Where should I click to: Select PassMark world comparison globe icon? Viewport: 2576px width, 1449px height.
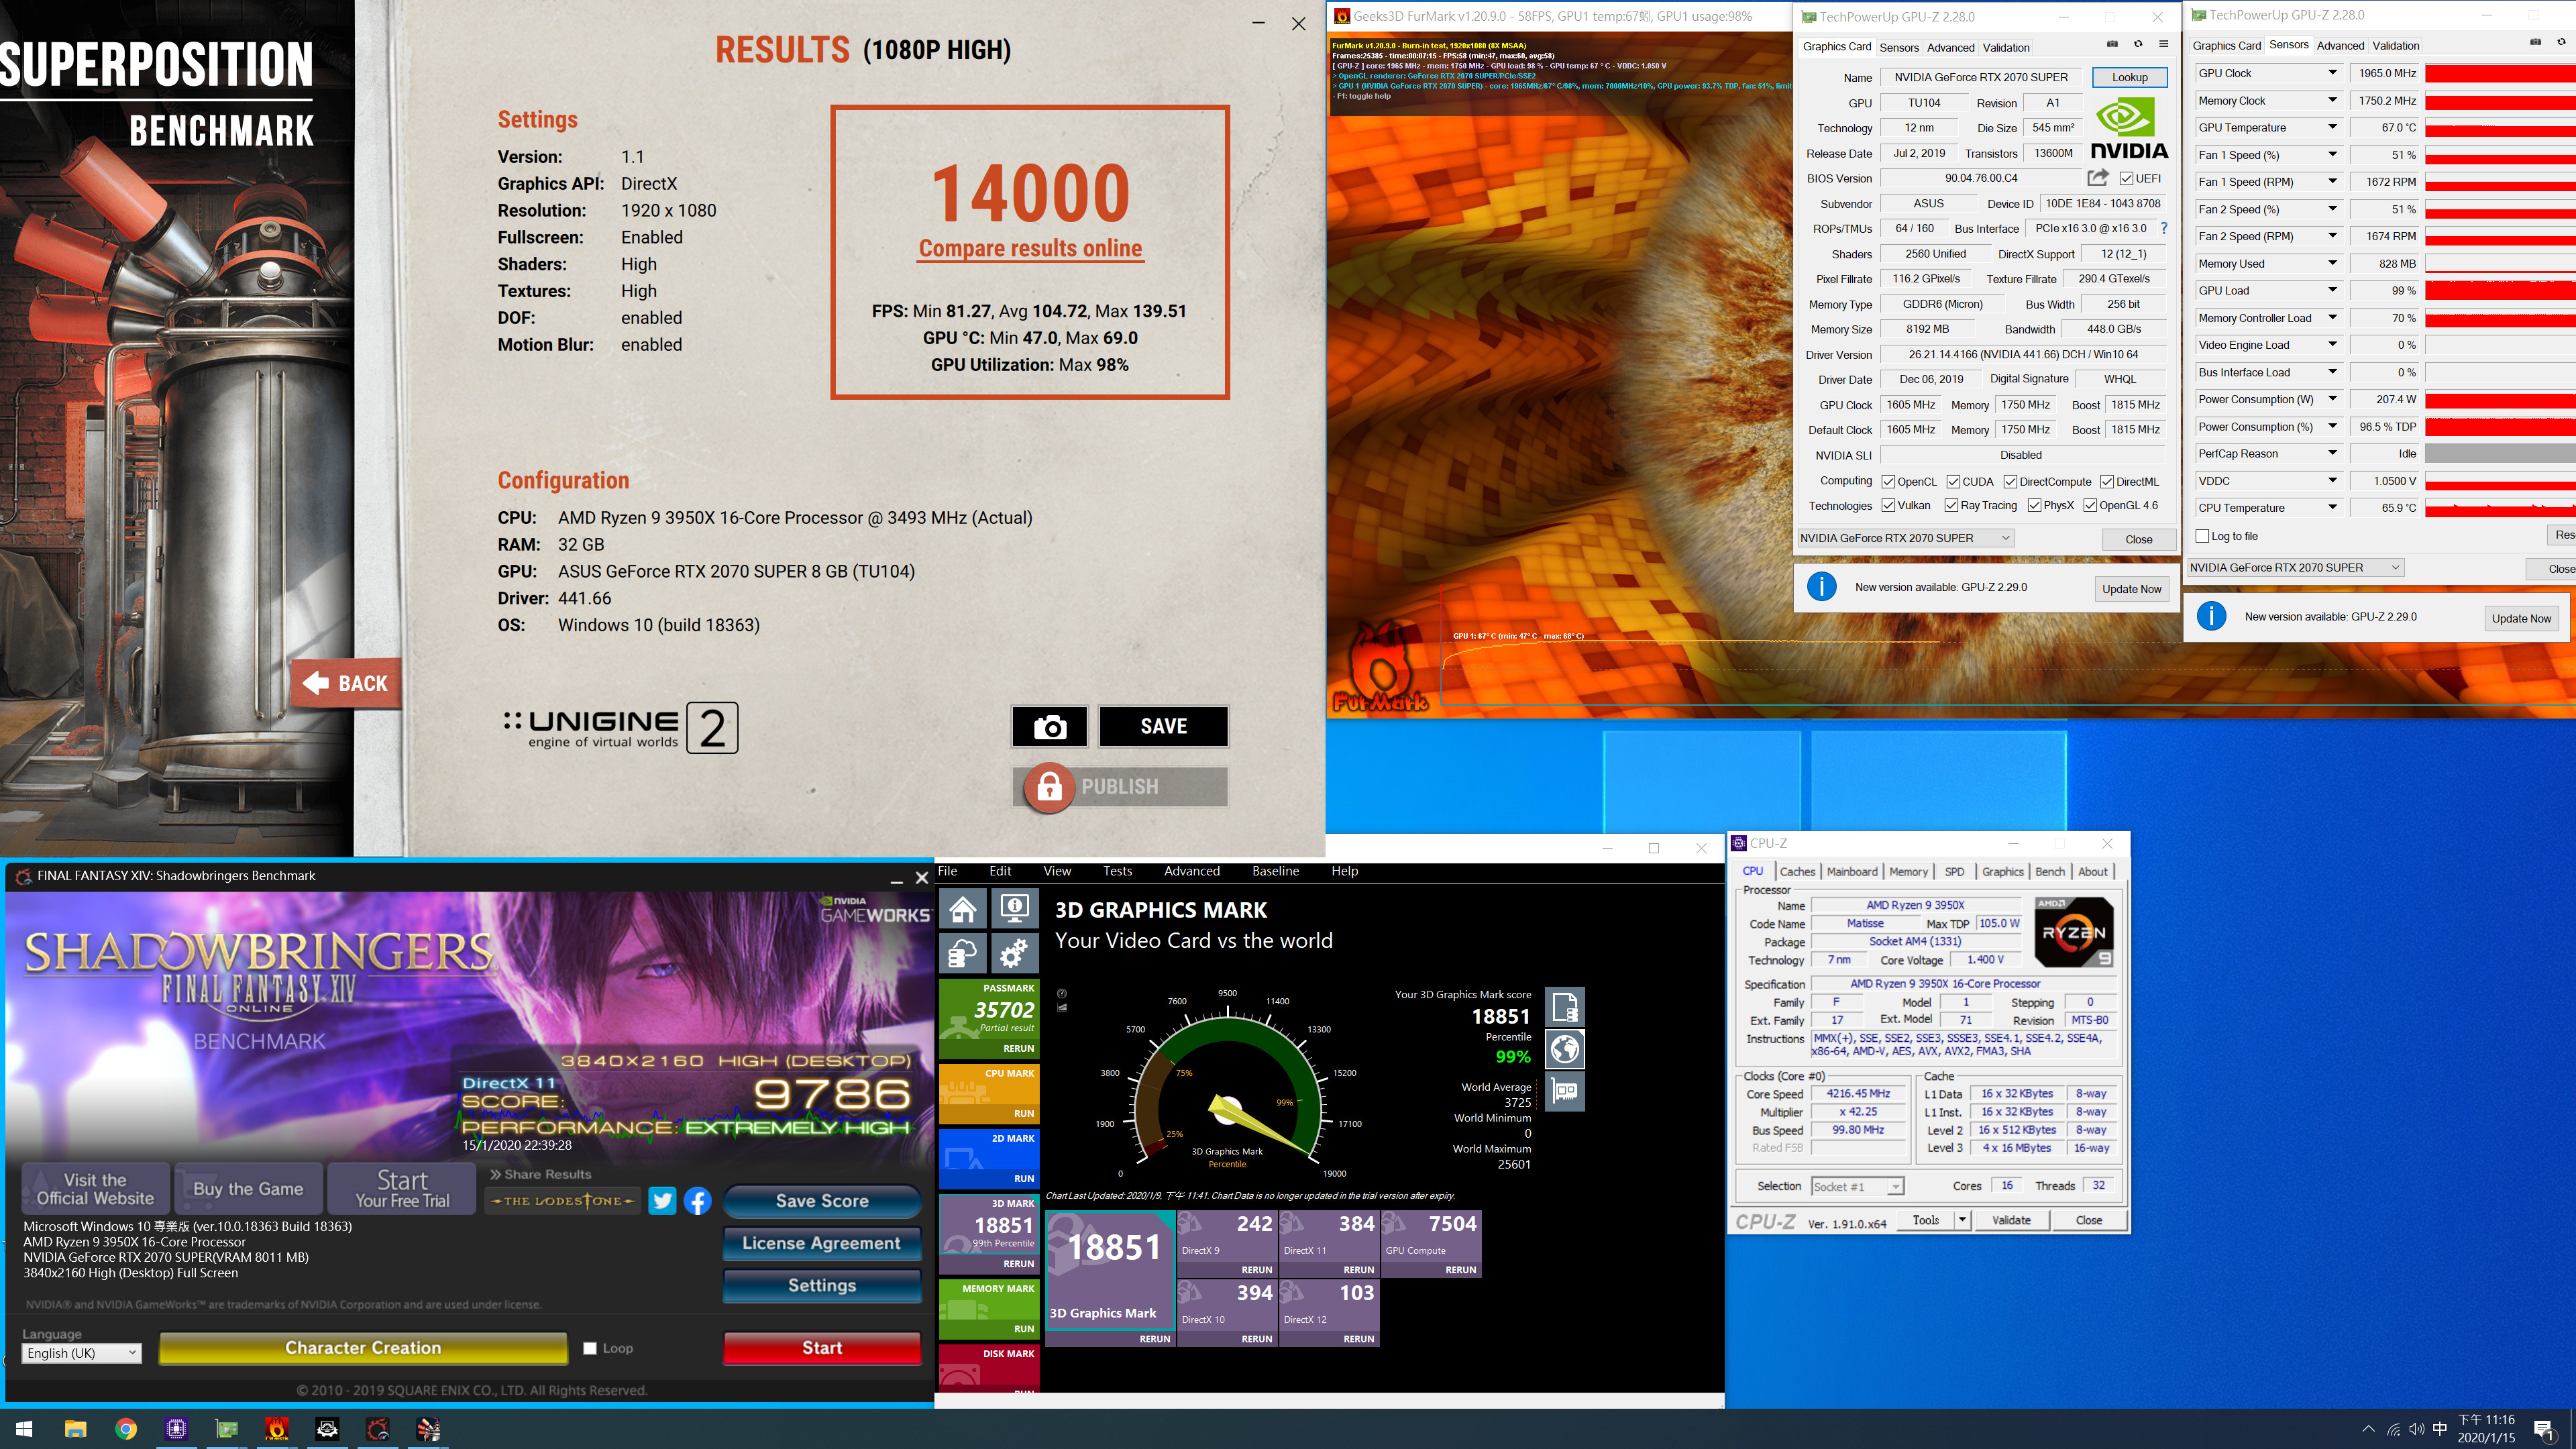pyautogui.click(x=1565, y=1049)
